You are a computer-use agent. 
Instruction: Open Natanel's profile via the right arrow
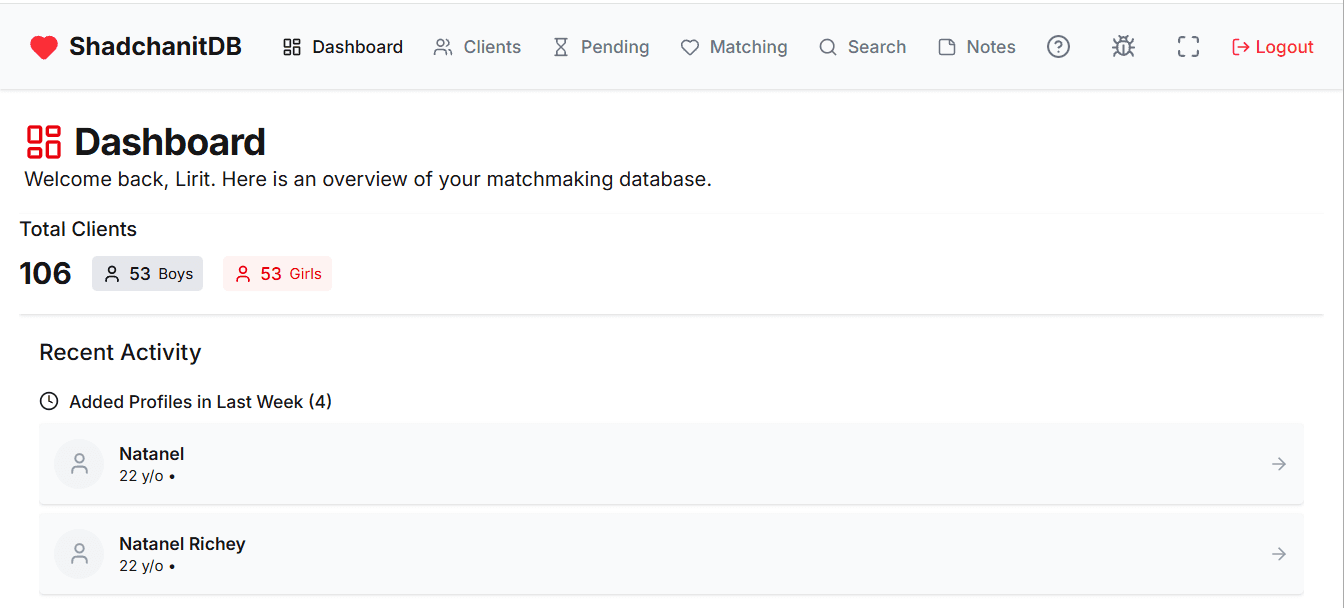1278,463
